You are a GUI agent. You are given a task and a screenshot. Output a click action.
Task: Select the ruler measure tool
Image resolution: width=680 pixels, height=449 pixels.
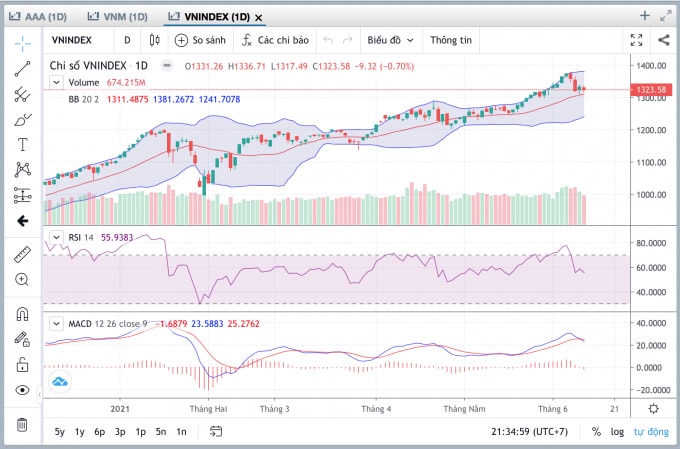tap(23, 255)
